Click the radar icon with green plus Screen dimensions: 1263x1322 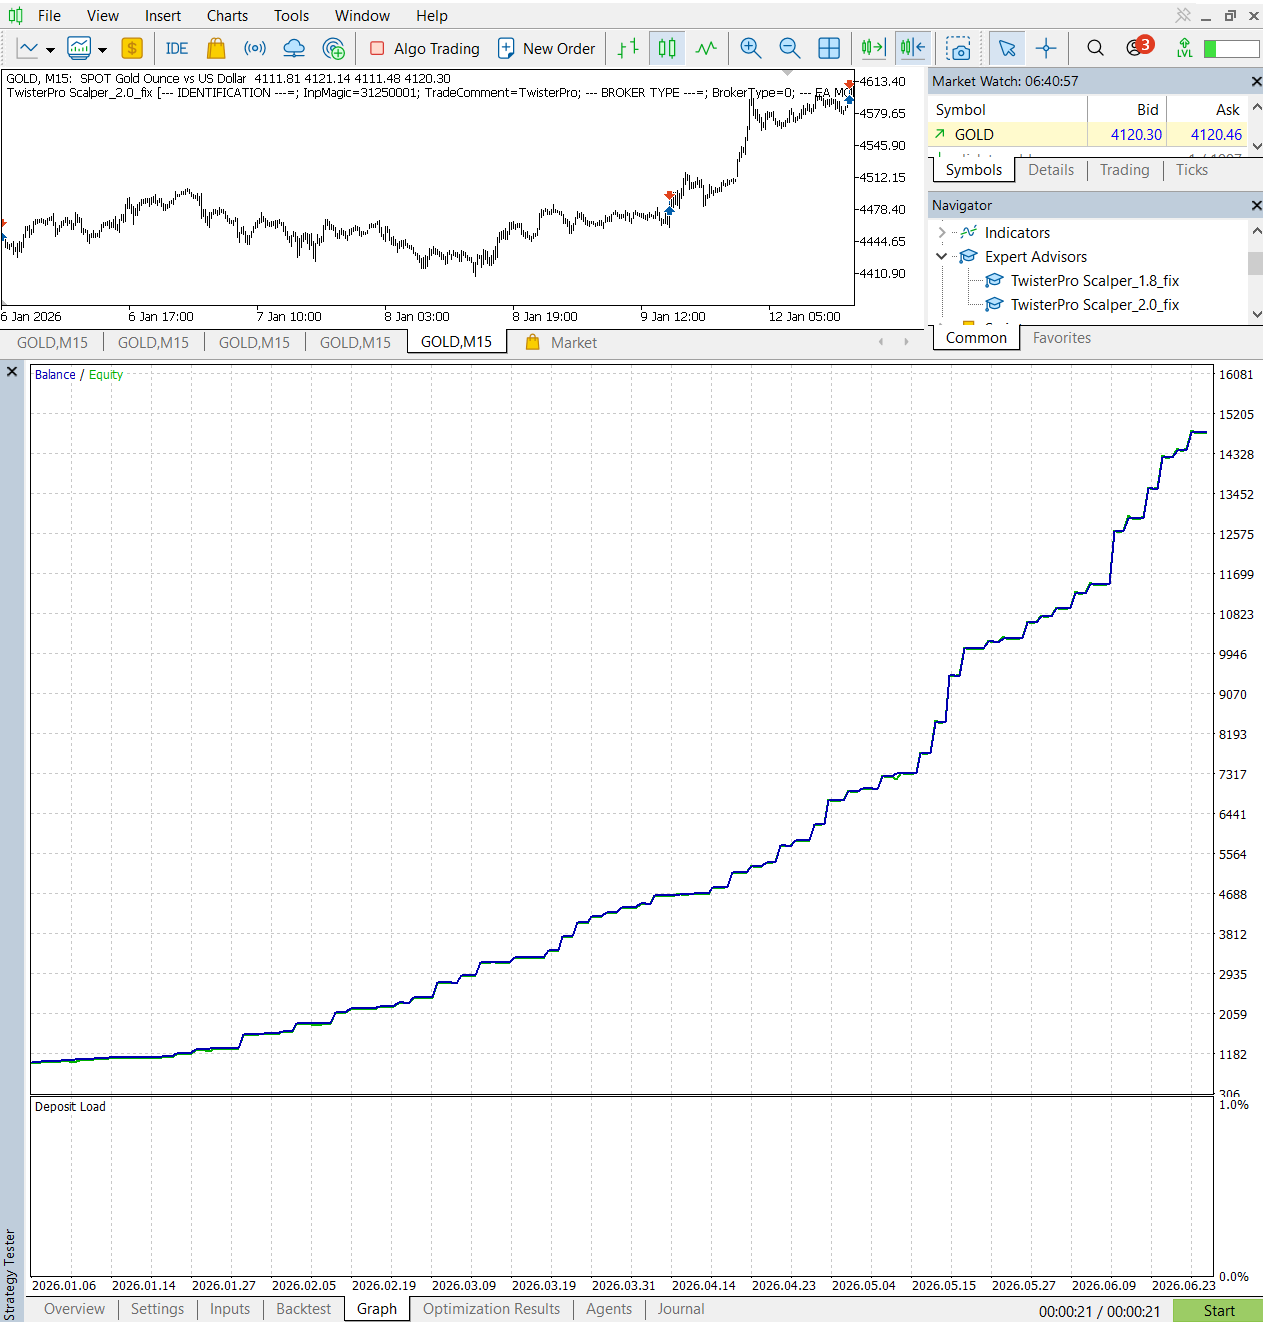coord(334,48)
